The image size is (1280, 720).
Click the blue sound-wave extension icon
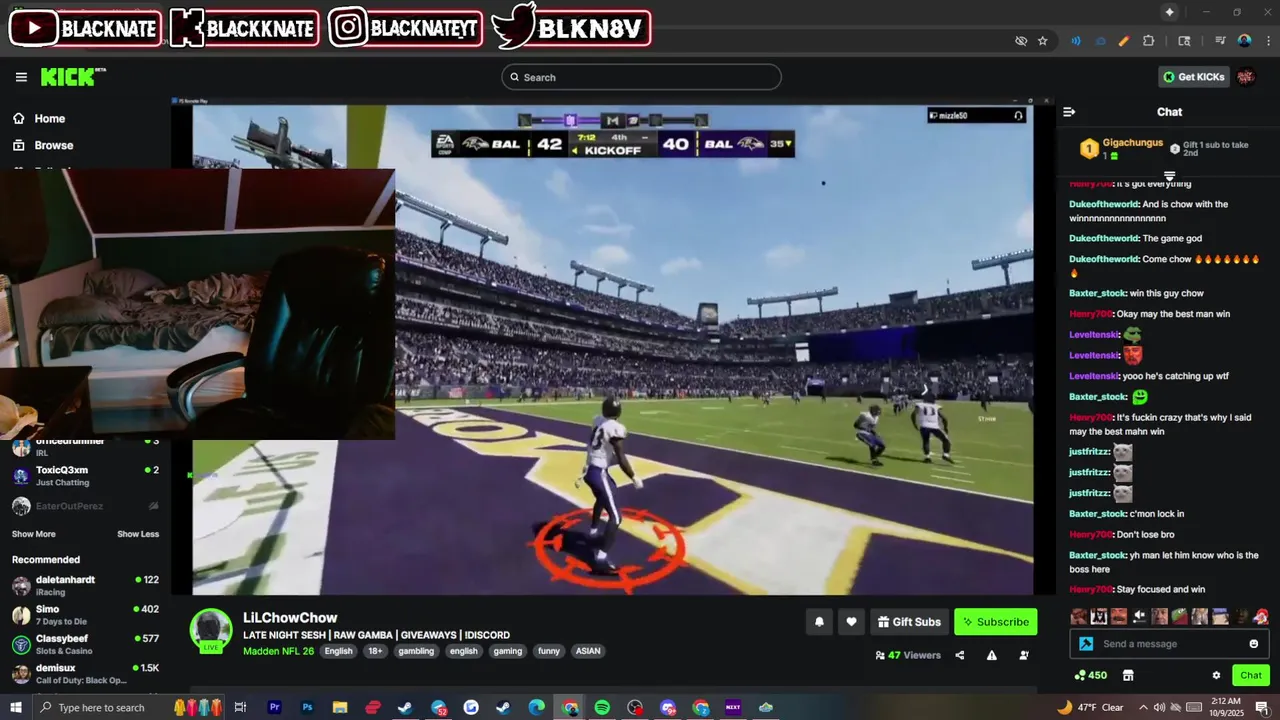click(1076, 41)
